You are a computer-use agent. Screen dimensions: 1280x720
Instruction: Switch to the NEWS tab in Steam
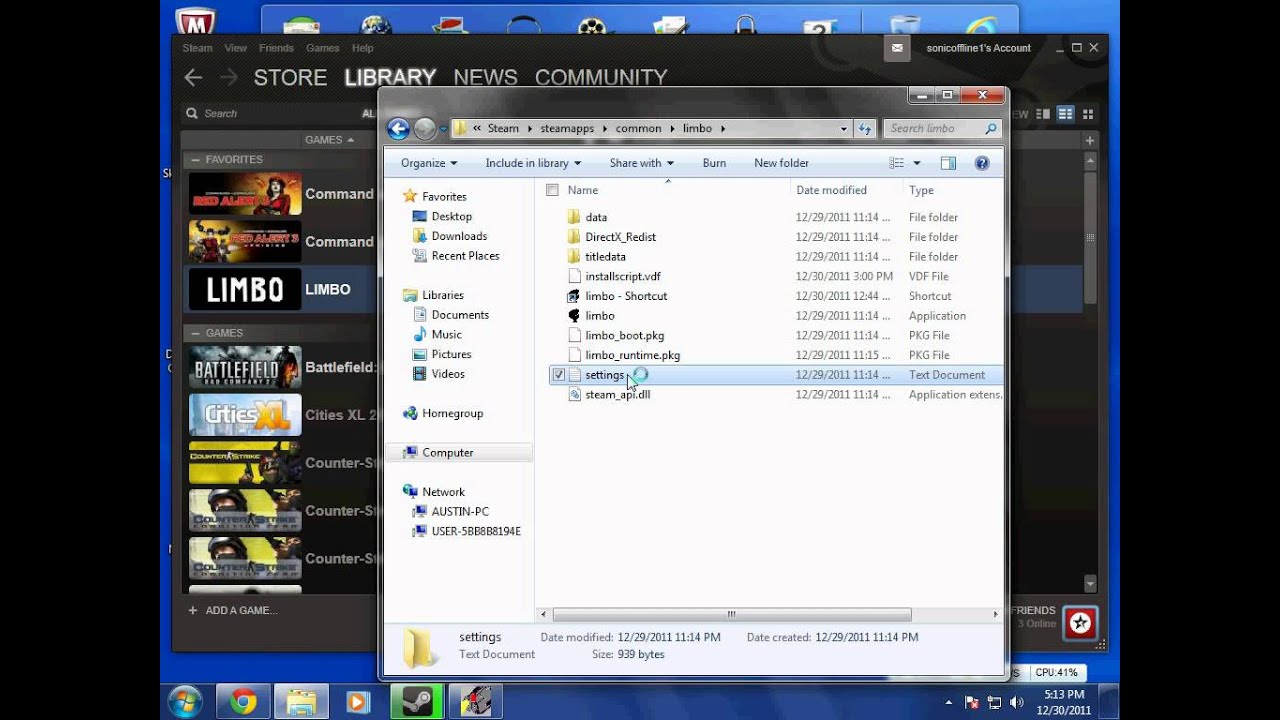click(485, 77)
